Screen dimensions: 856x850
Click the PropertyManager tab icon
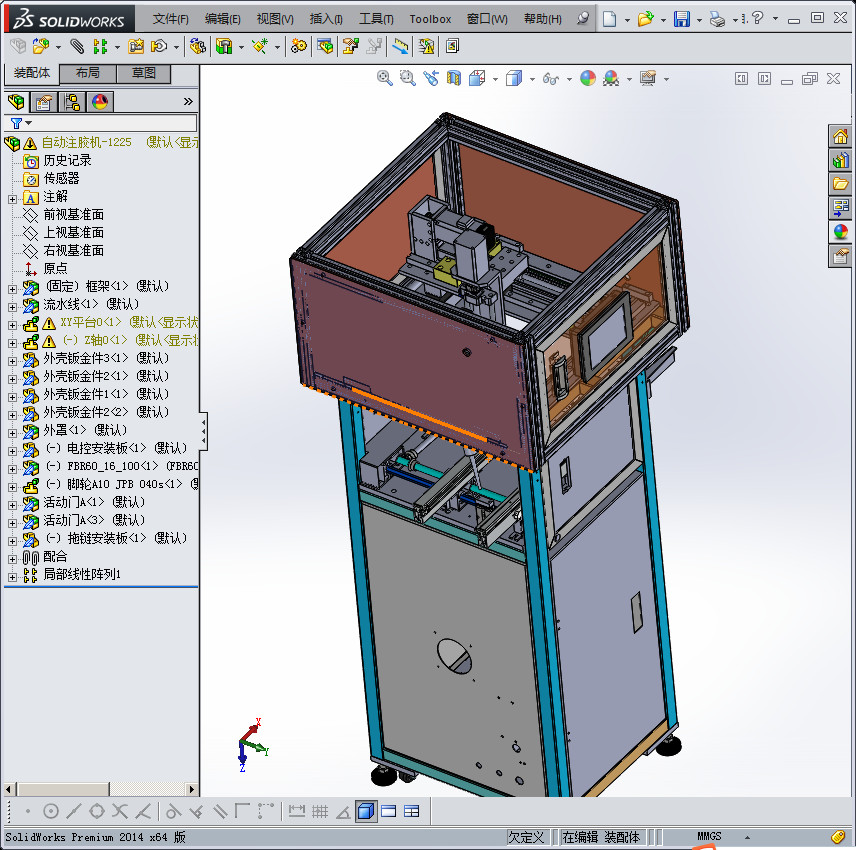pos(43,102)
